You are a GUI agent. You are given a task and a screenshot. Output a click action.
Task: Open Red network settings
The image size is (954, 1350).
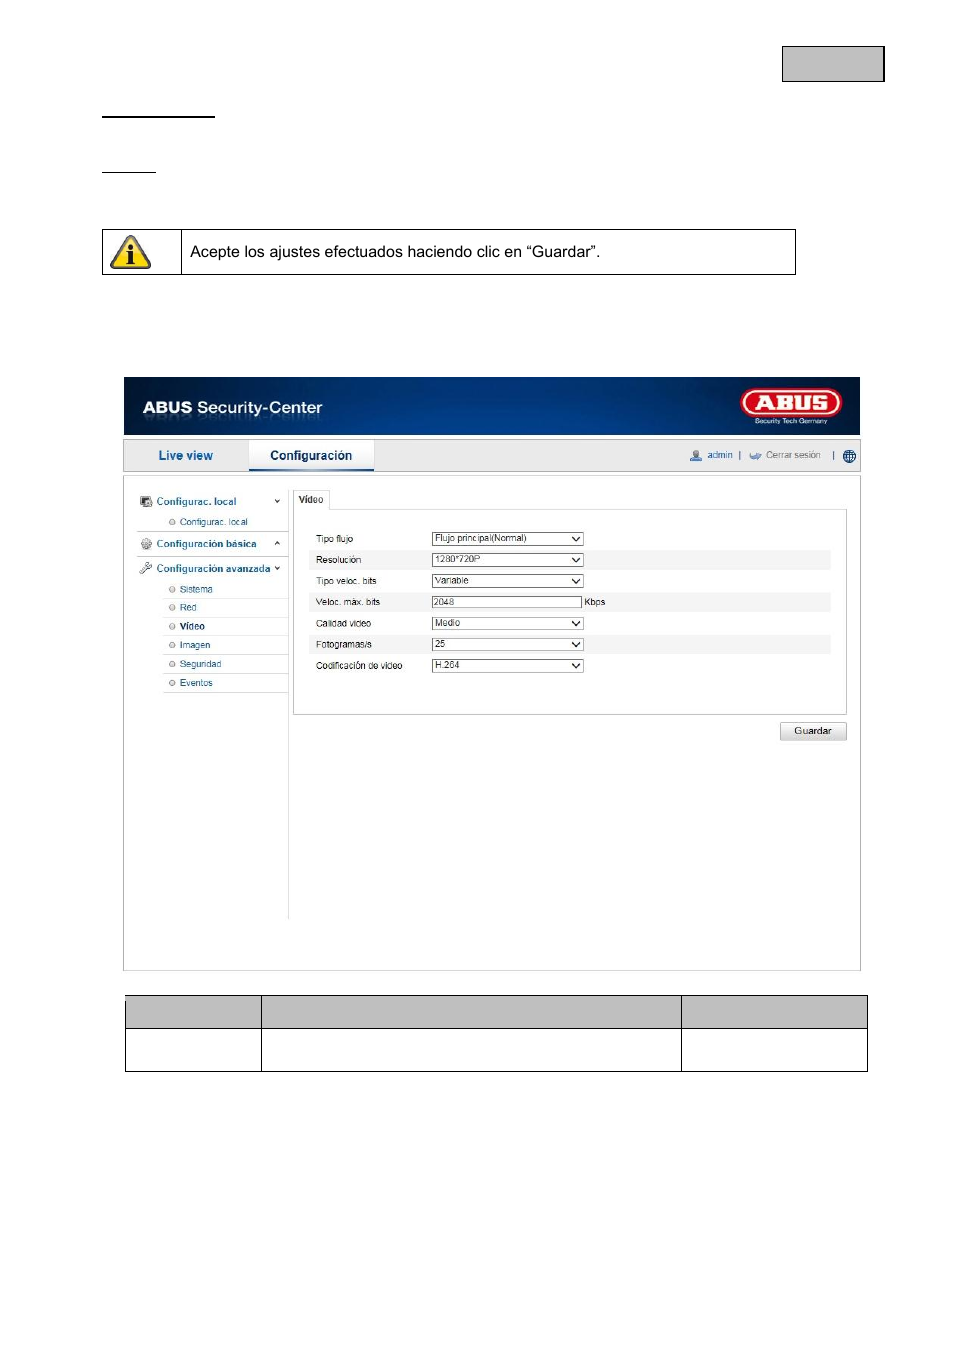point(188,608)
